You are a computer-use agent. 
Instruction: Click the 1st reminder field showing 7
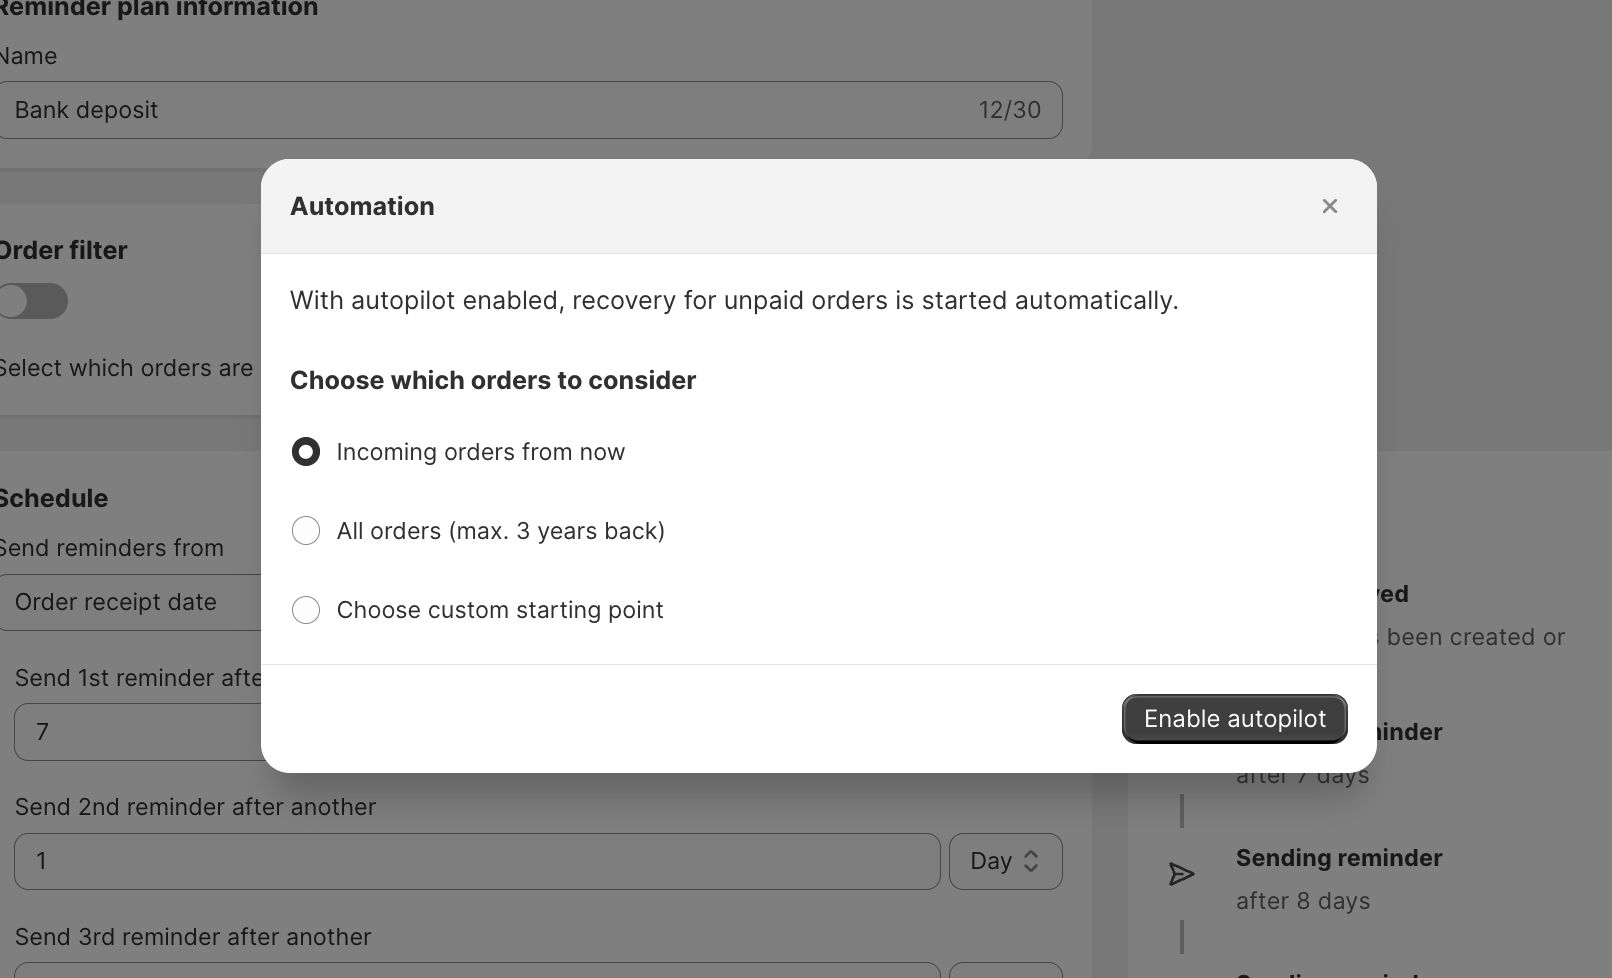point(138,732)
